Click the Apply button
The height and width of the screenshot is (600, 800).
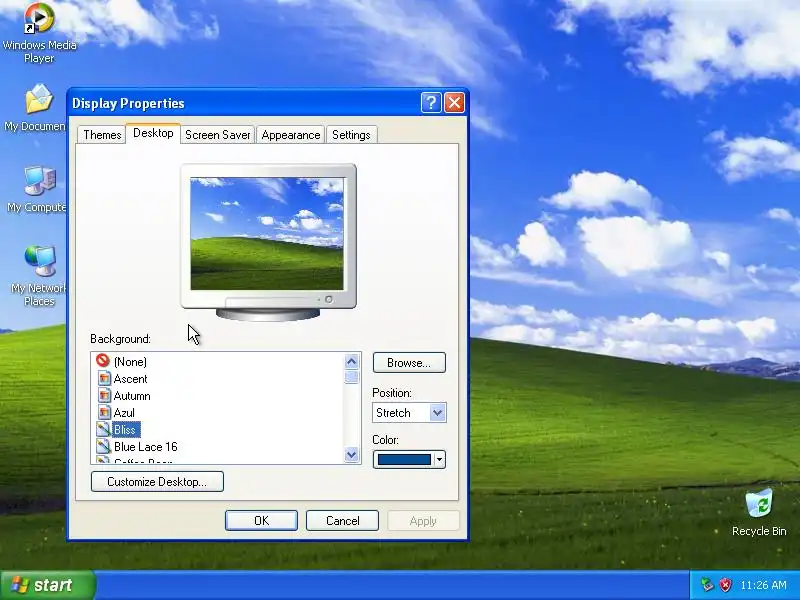tap(423, 521)
